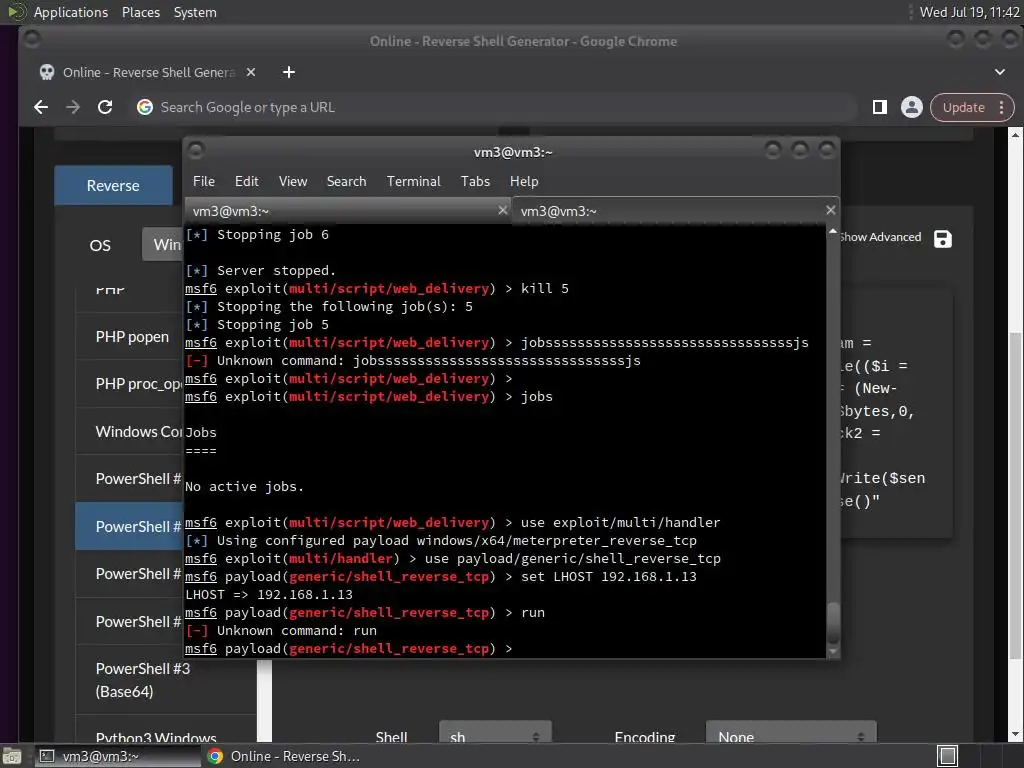Open terminal File menu
Screen dimensions: 1024x768
[204, 181]
